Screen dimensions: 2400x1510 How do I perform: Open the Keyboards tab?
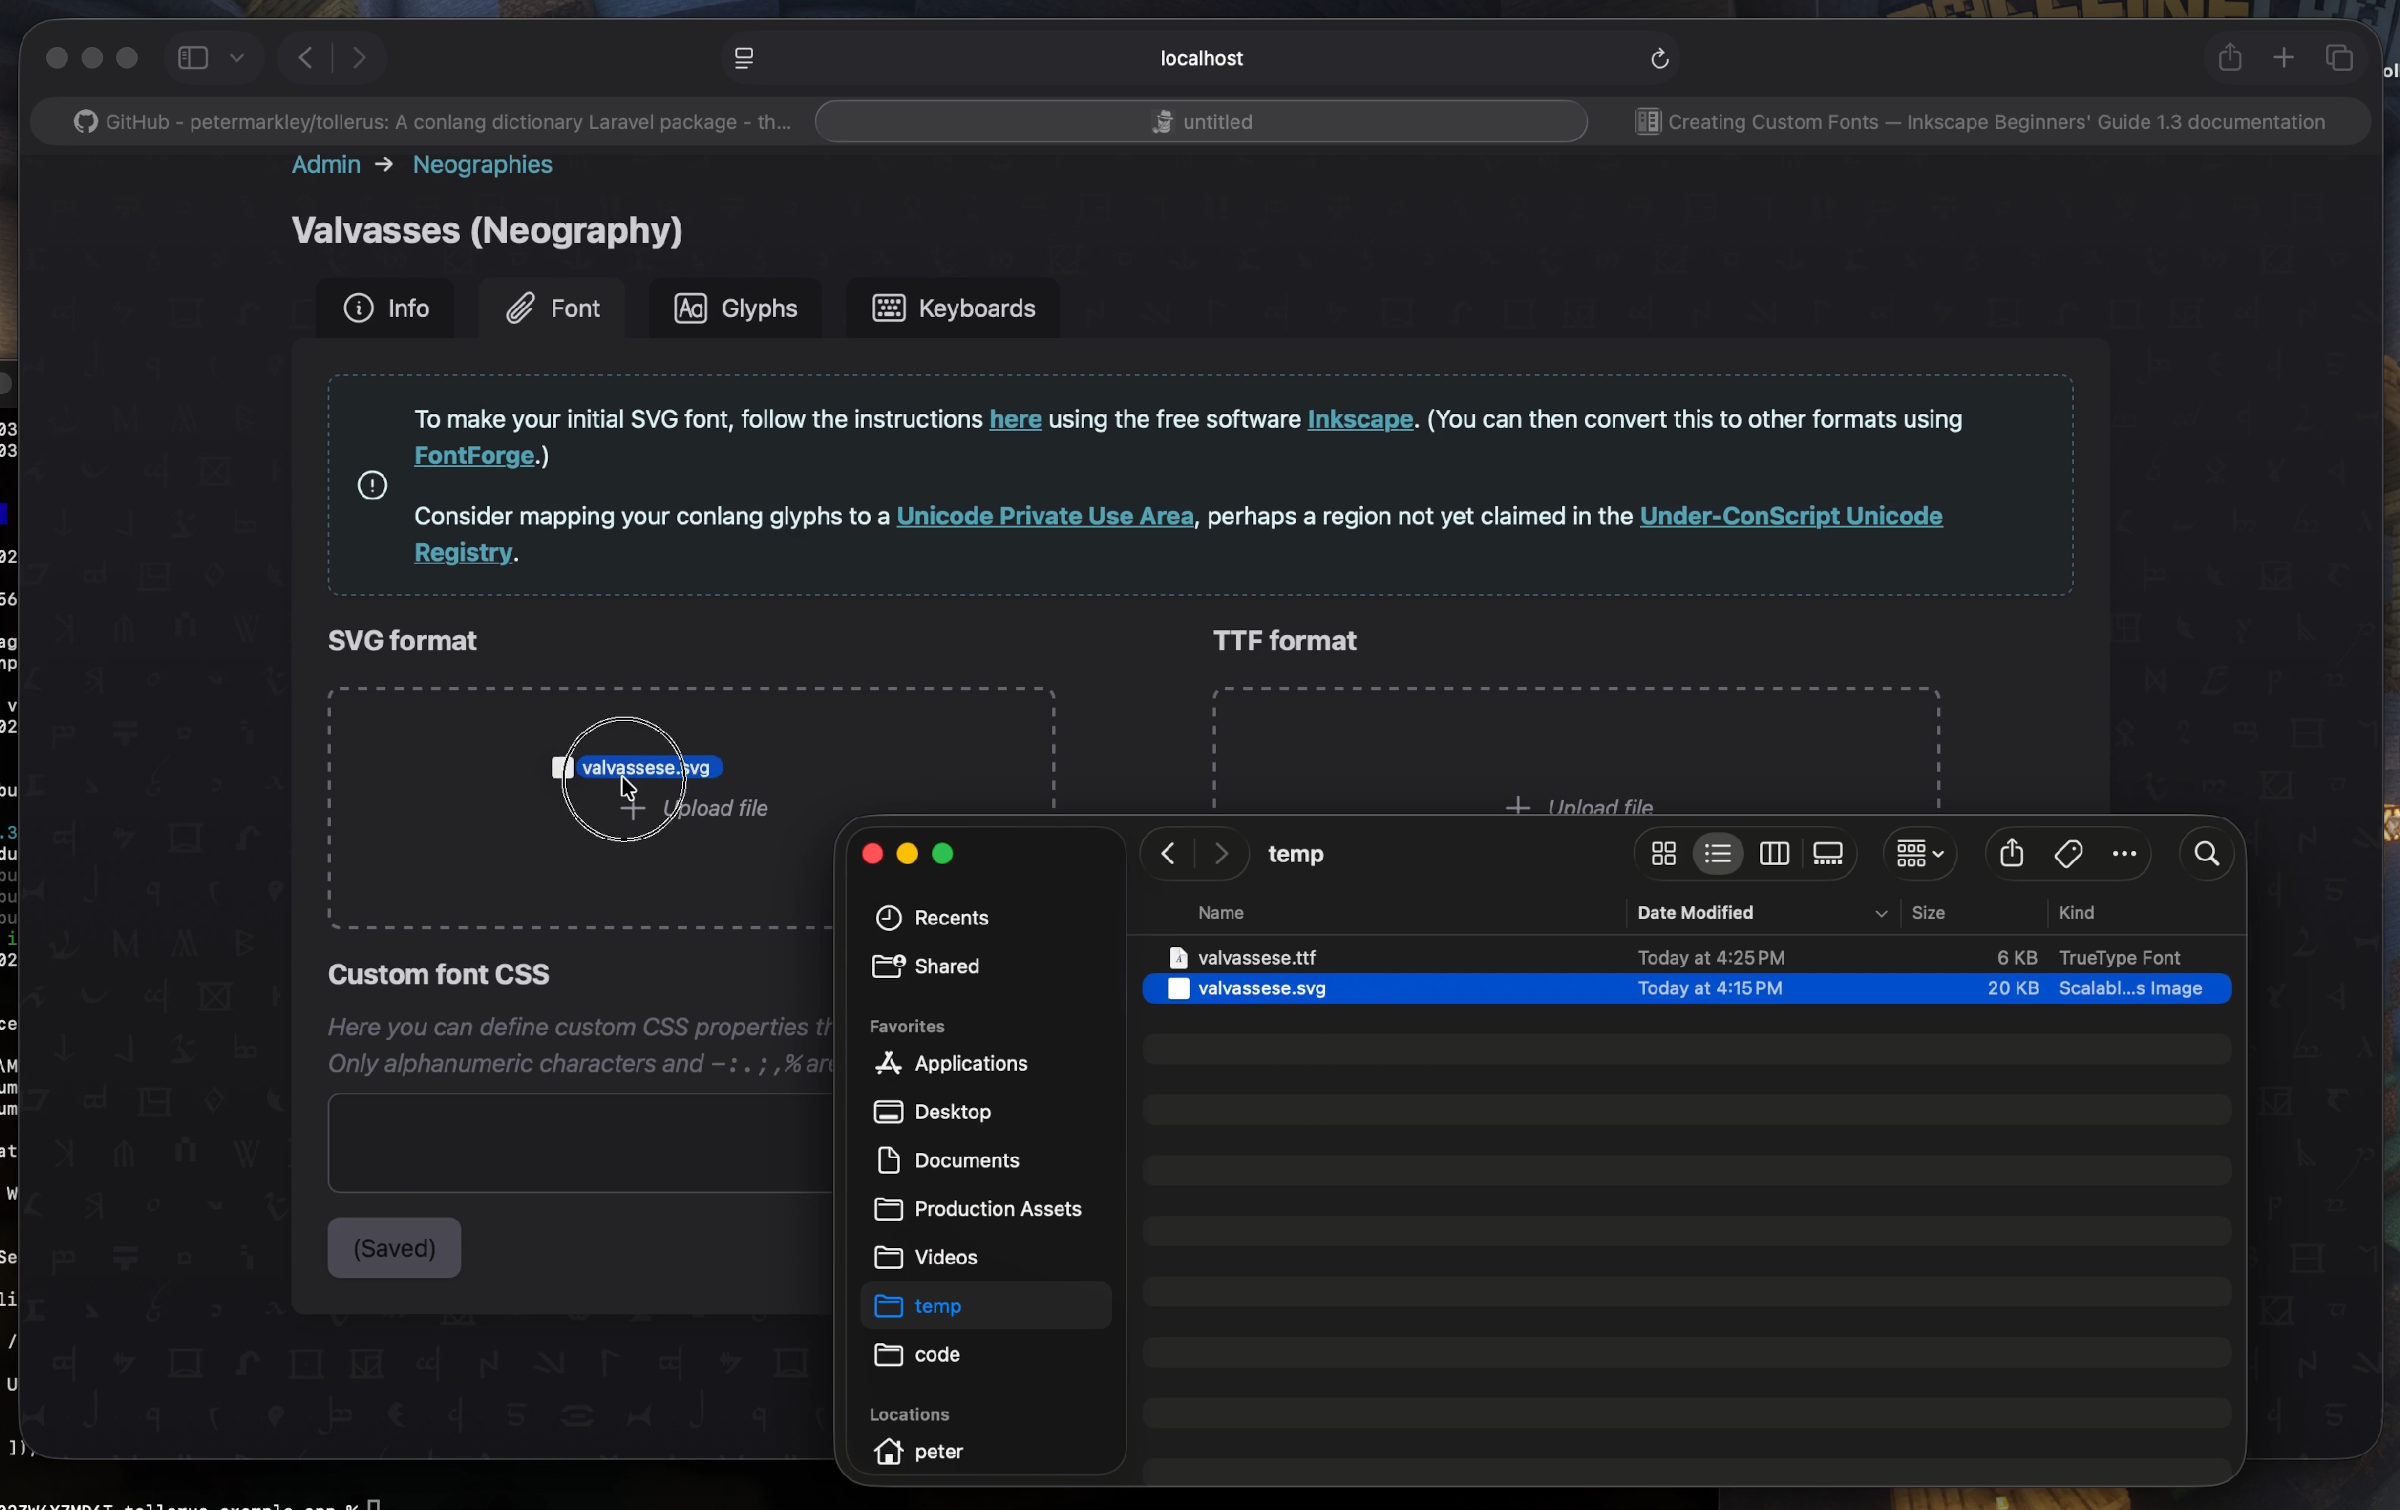[953, 308]
